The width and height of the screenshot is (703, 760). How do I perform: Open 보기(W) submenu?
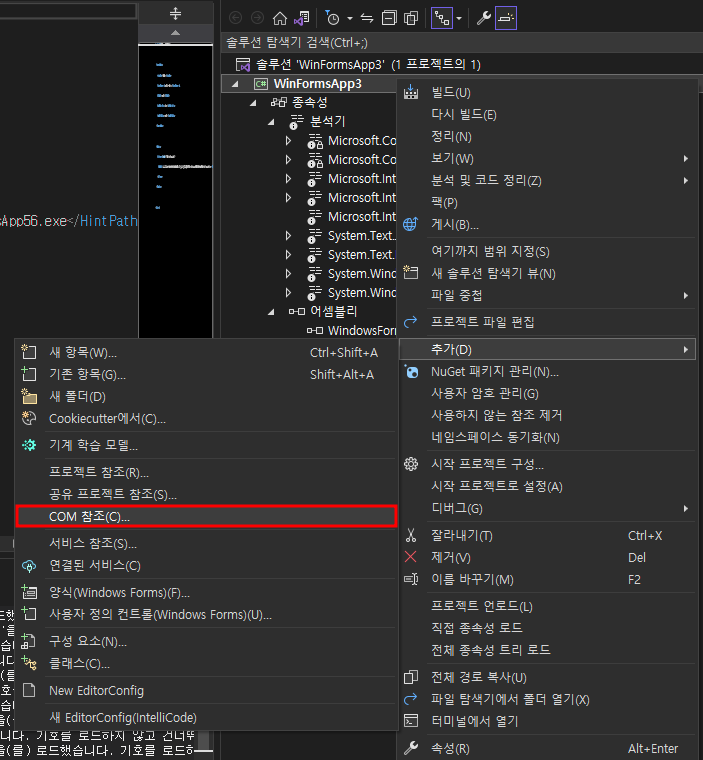coord(547,158)
